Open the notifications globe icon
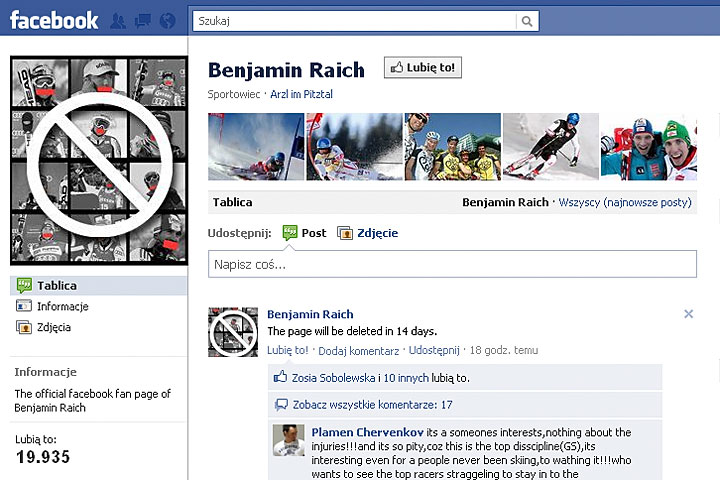 [x=168, y=21]
